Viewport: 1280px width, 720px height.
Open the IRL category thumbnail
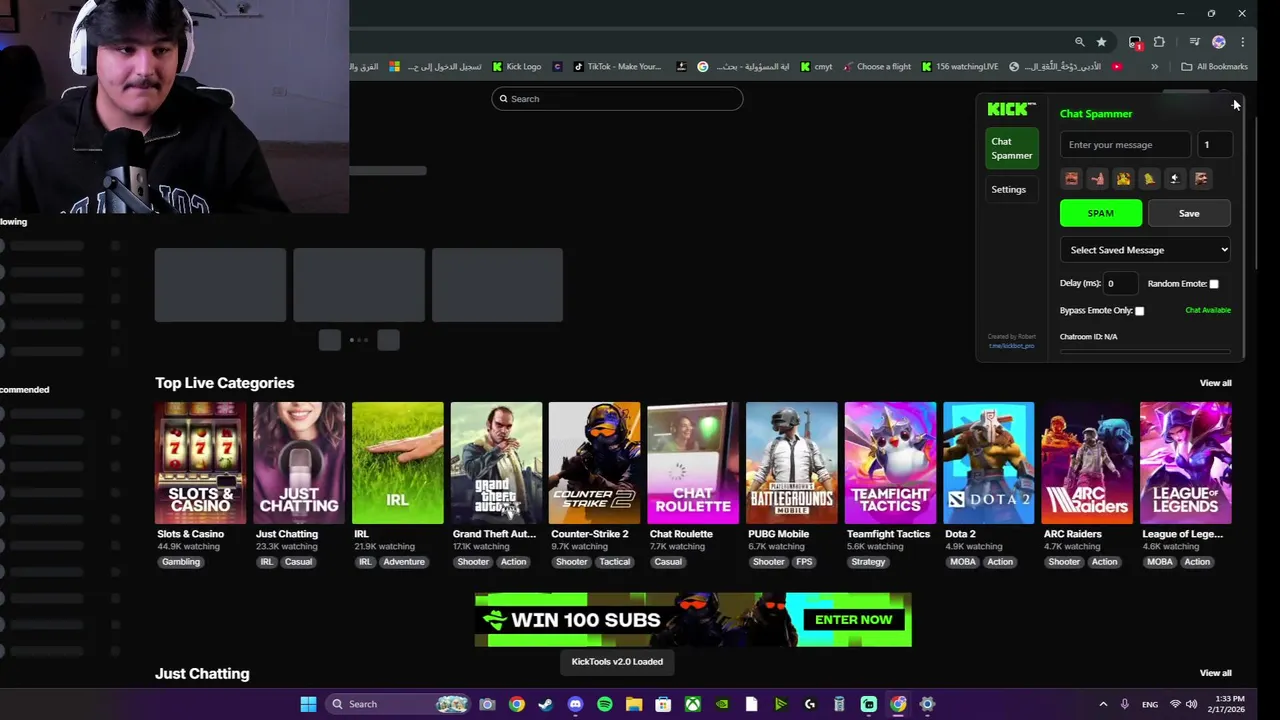click(397, 463)
